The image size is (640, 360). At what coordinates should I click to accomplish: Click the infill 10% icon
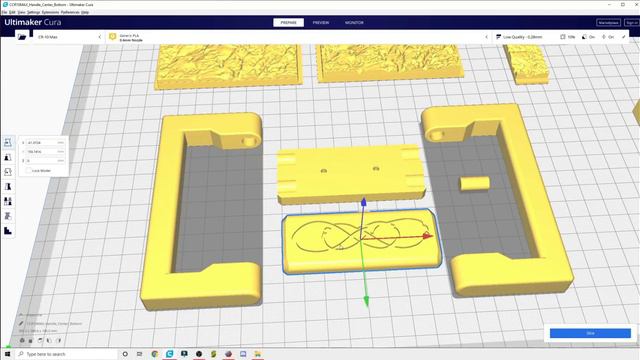tap(563, 37)
